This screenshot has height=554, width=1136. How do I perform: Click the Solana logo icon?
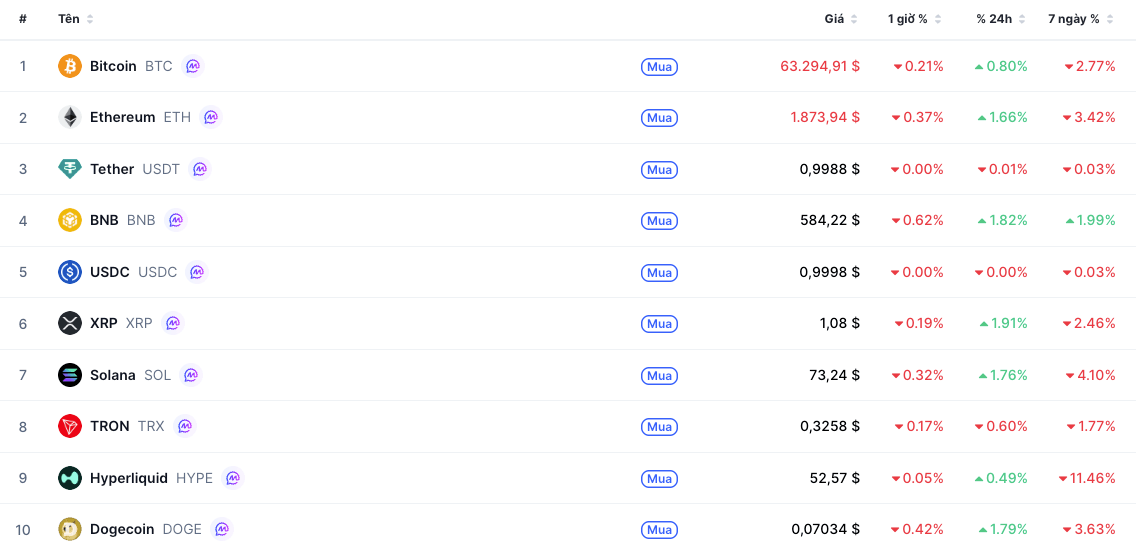(x=70, y=374)
